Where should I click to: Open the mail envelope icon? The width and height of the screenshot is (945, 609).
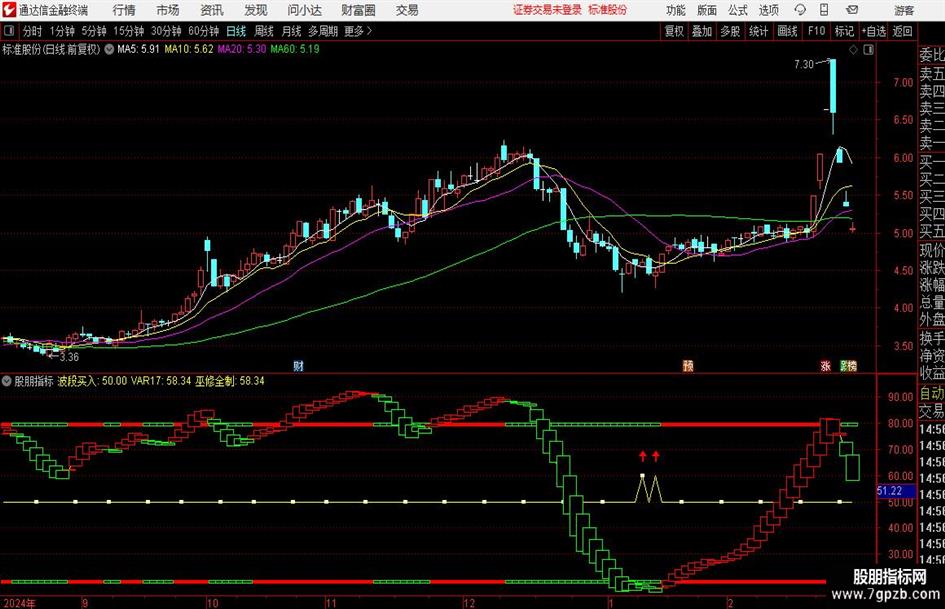(x=852, y=10)
